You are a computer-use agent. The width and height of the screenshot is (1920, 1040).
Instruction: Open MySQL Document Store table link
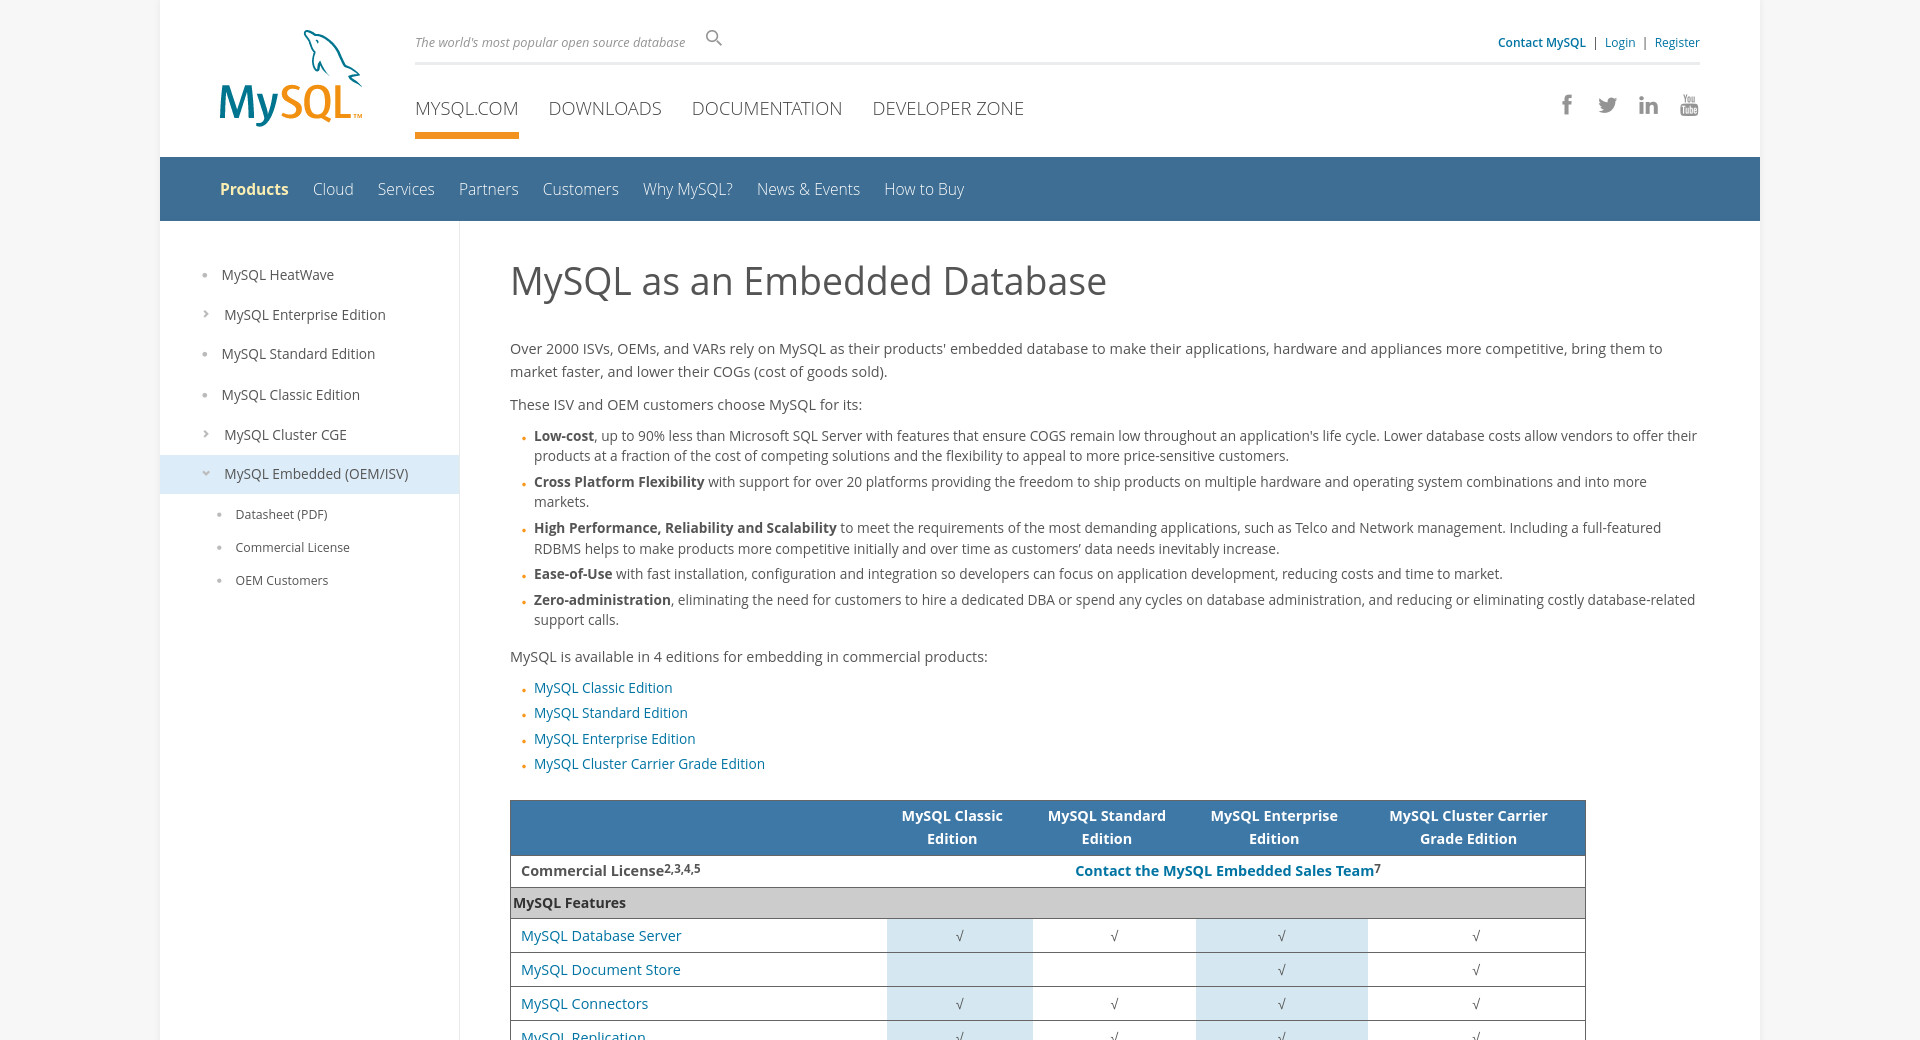click(600, 970)
